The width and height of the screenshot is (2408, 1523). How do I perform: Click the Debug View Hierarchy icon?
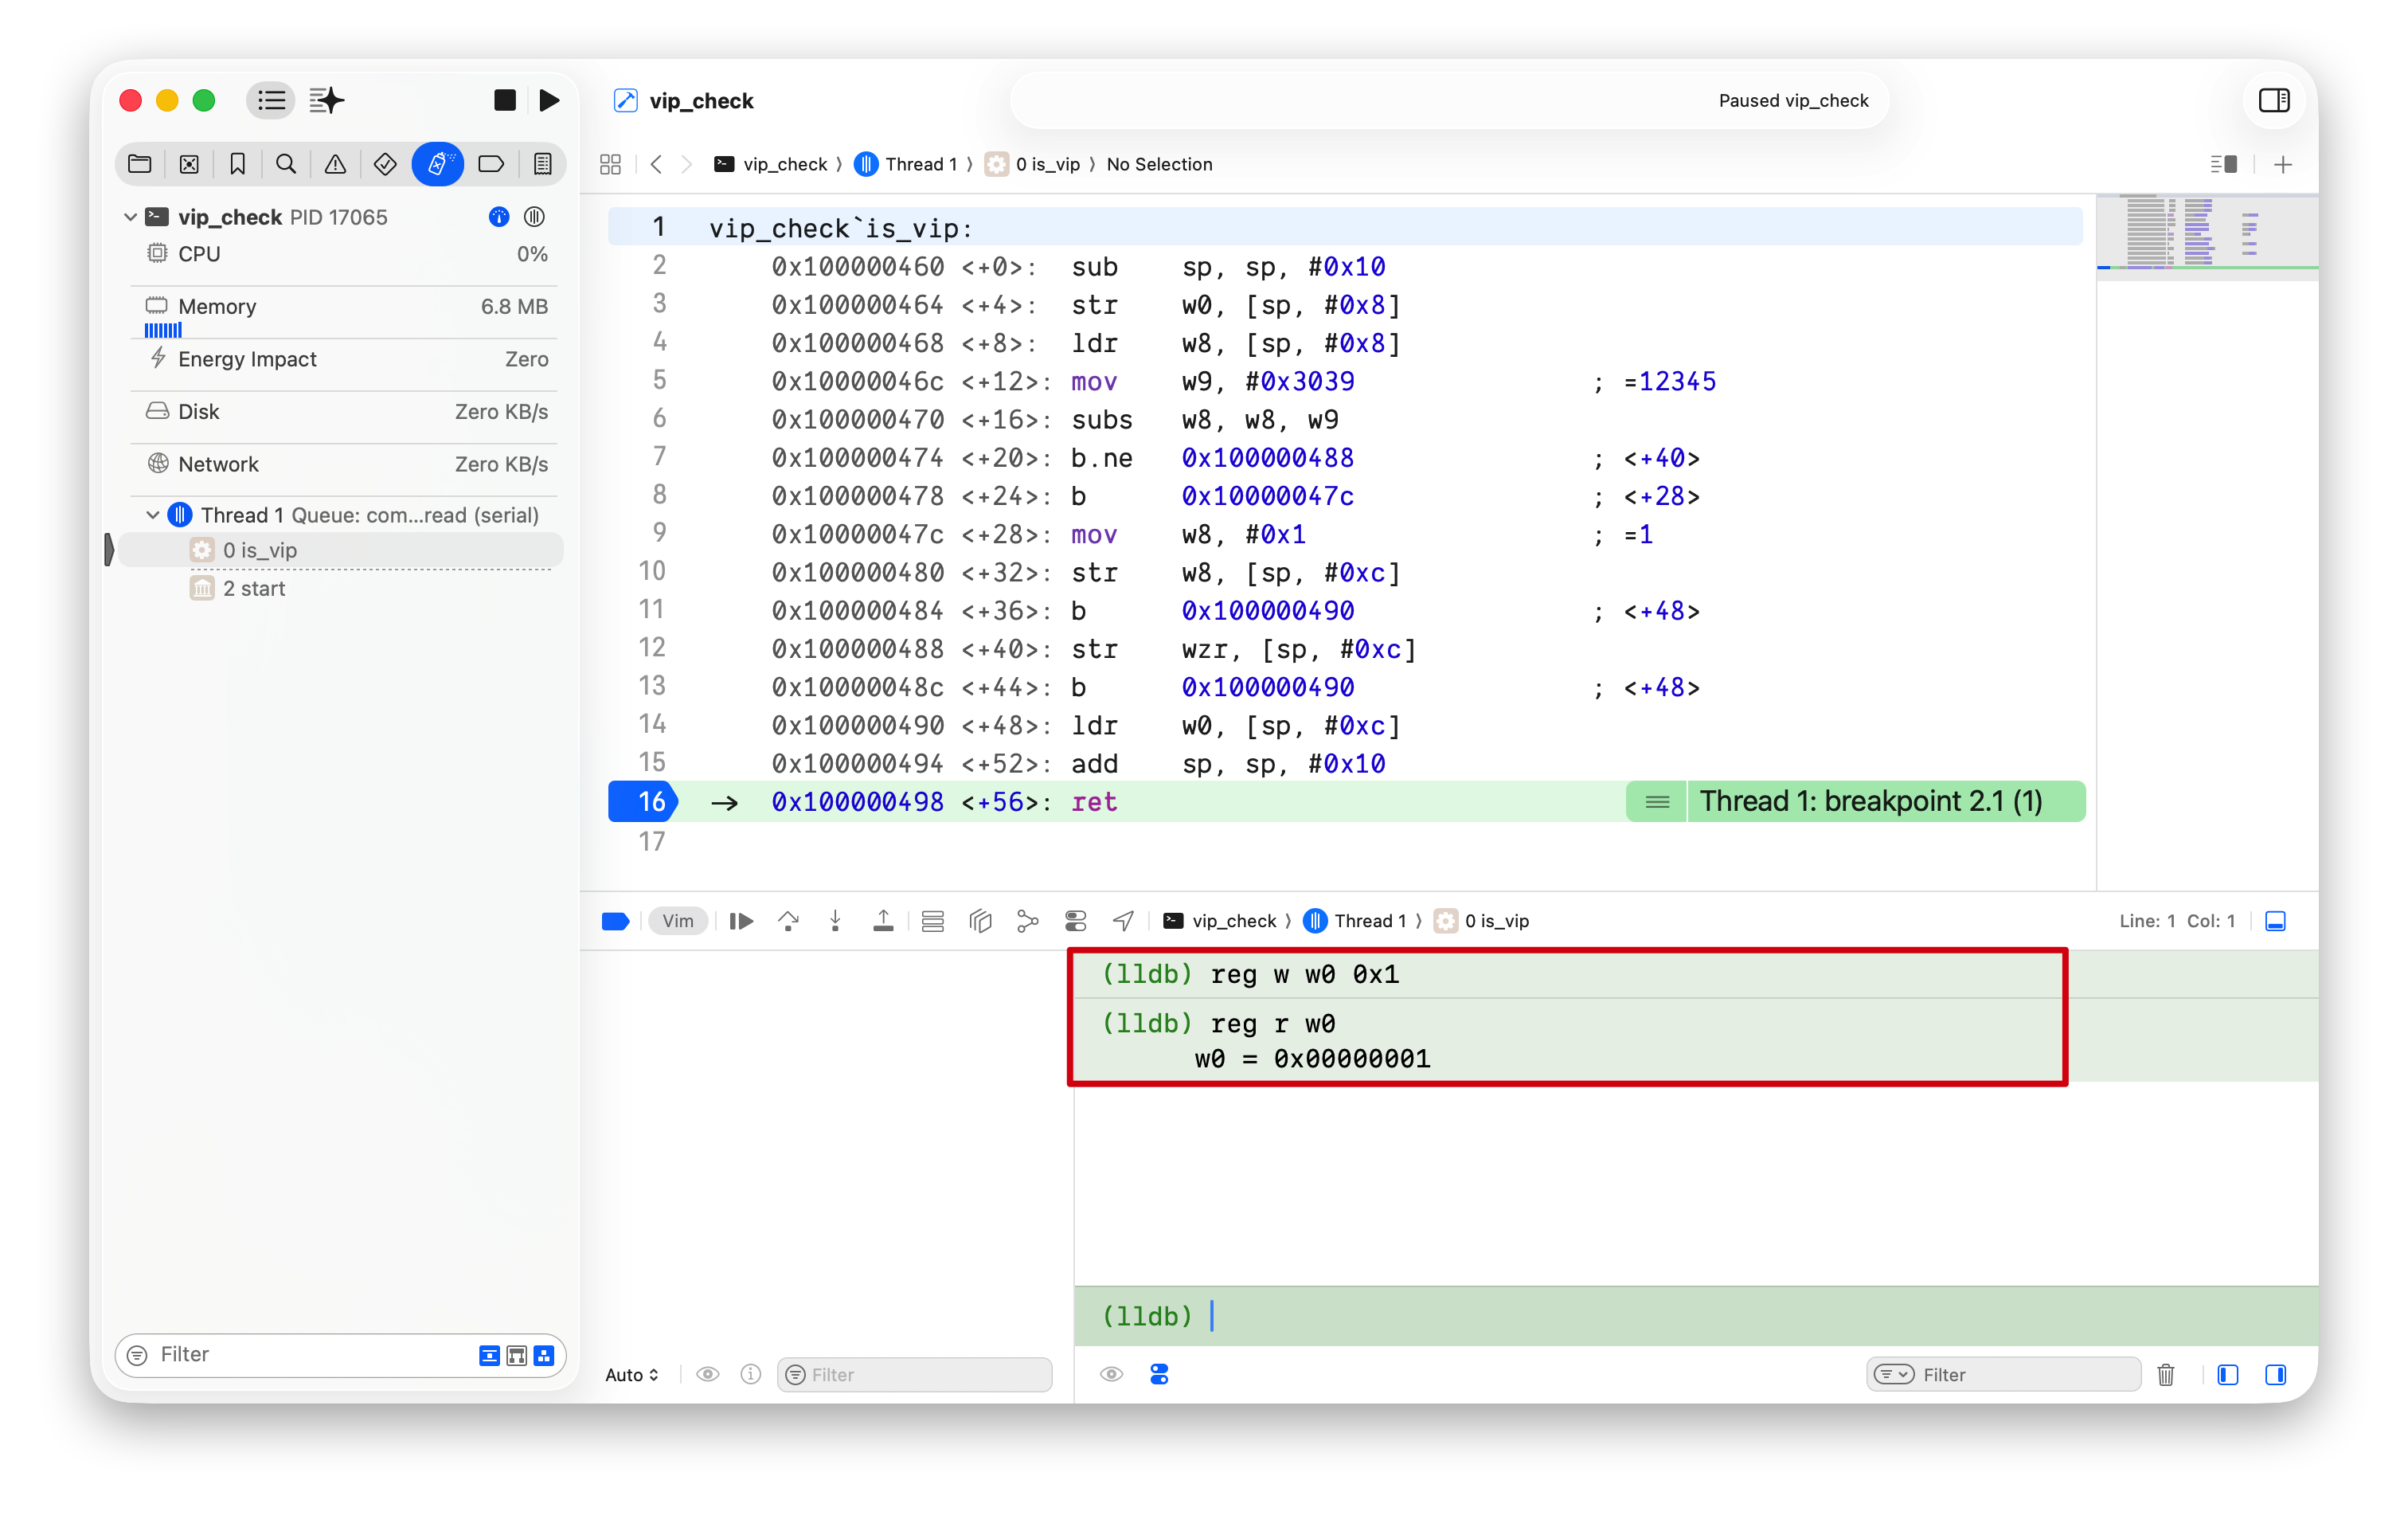pos(980,921)
